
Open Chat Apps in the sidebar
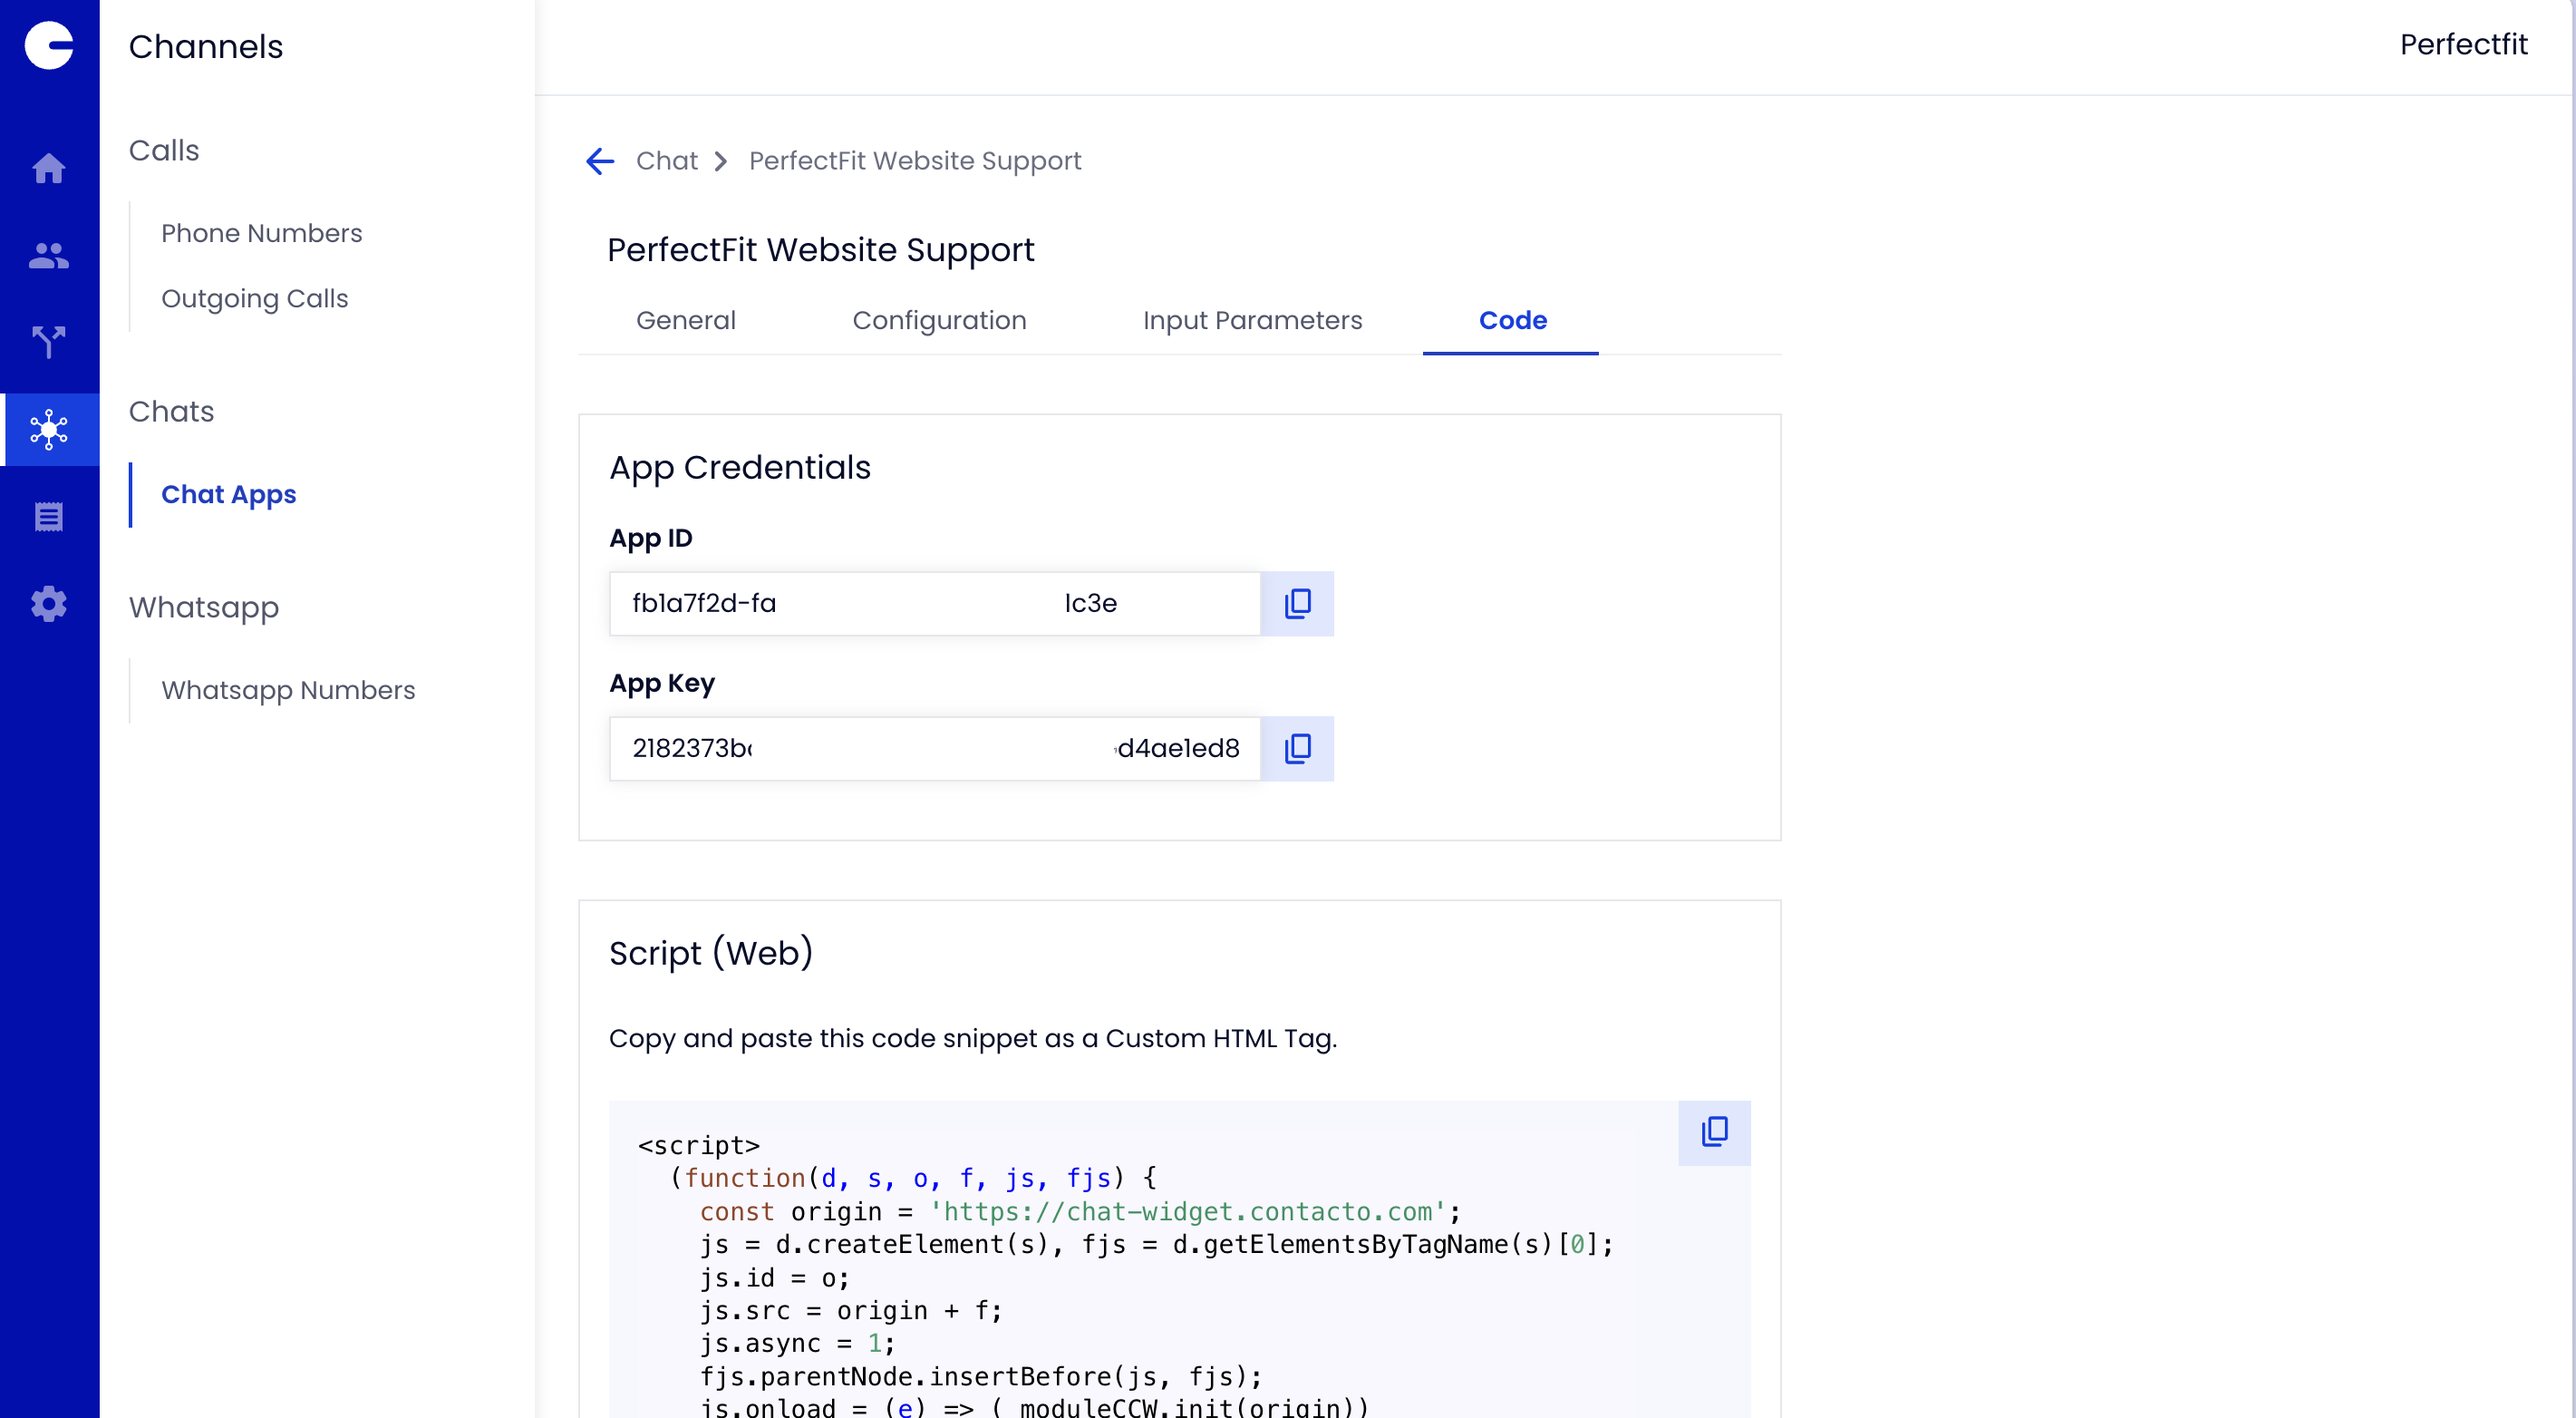click(x=228, y=494)
